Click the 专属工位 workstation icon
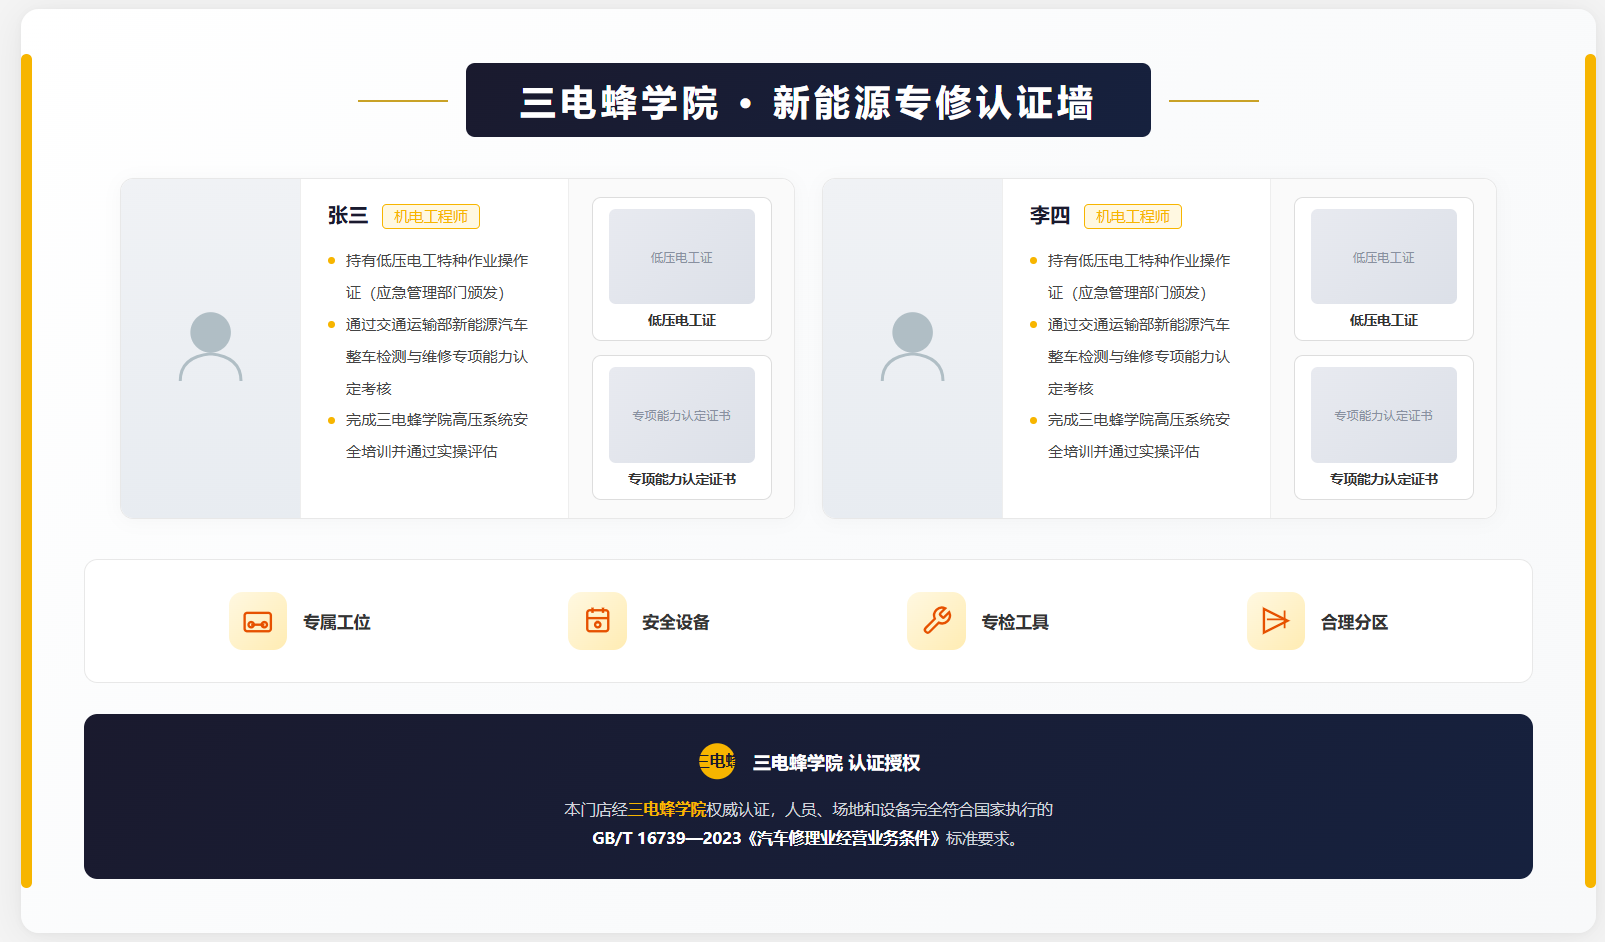Image resolution: width=1605 pixels, height=942 pixels. (x=258, y=621)
